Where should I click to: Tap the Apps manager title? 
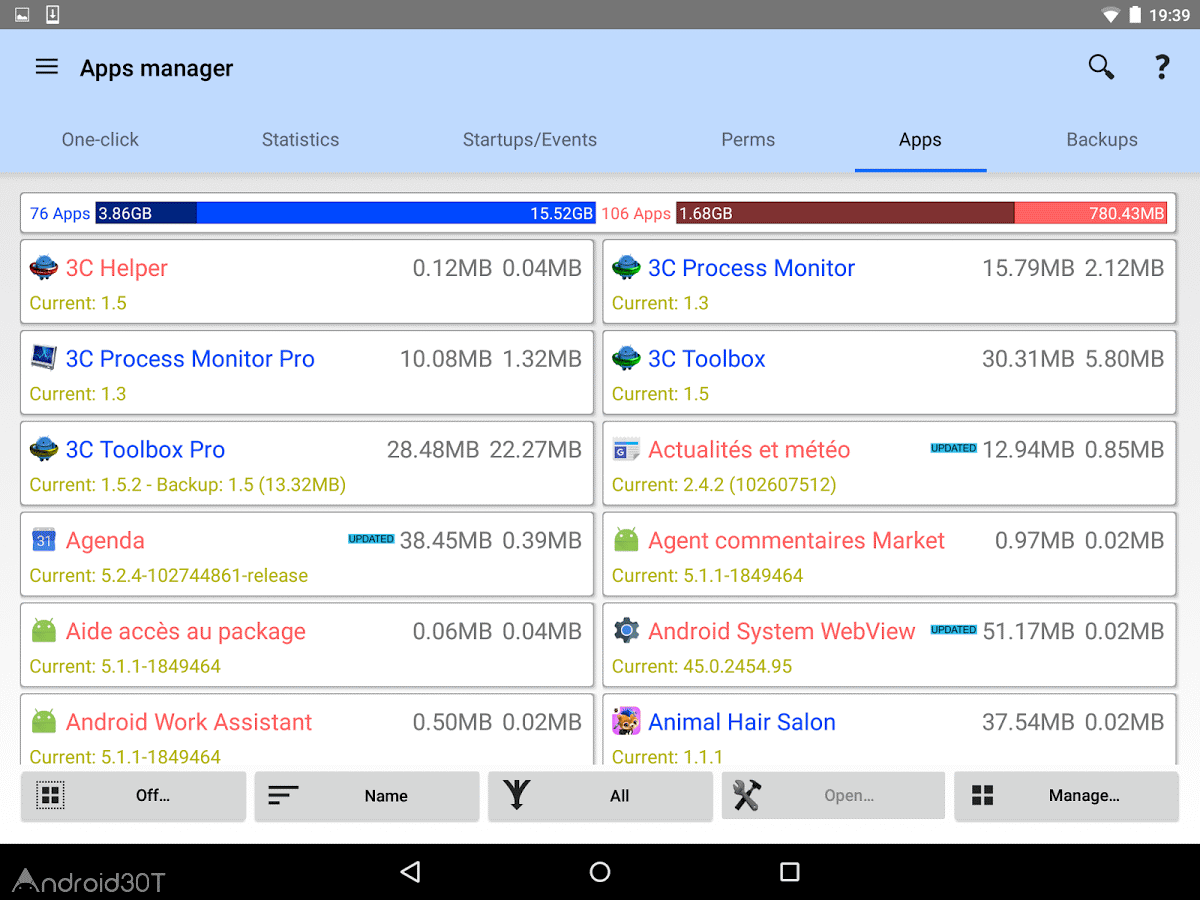[x=156, y=68]
